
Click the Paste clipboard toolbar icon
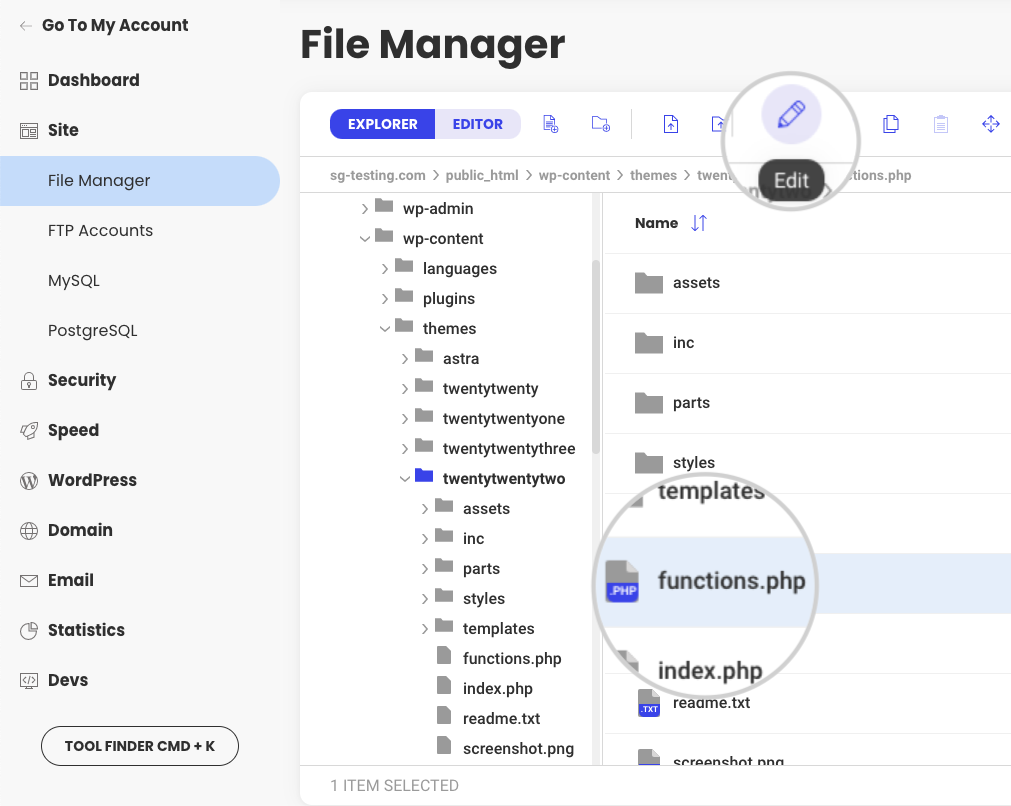(x=941, y=124)
